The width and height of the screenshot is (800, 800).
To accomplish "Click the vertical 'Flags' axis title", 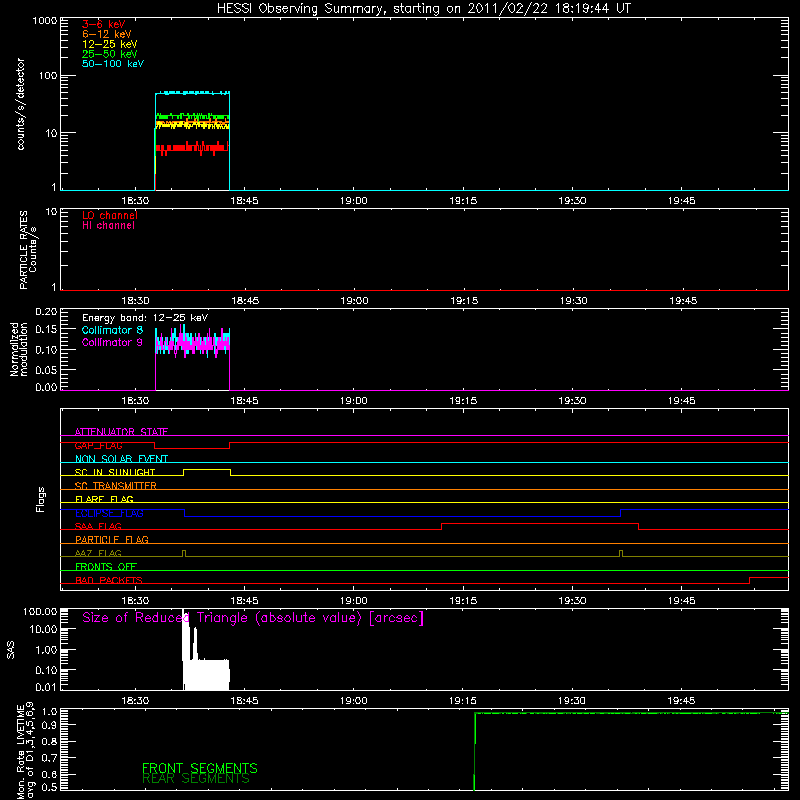I will coord(40,499).
